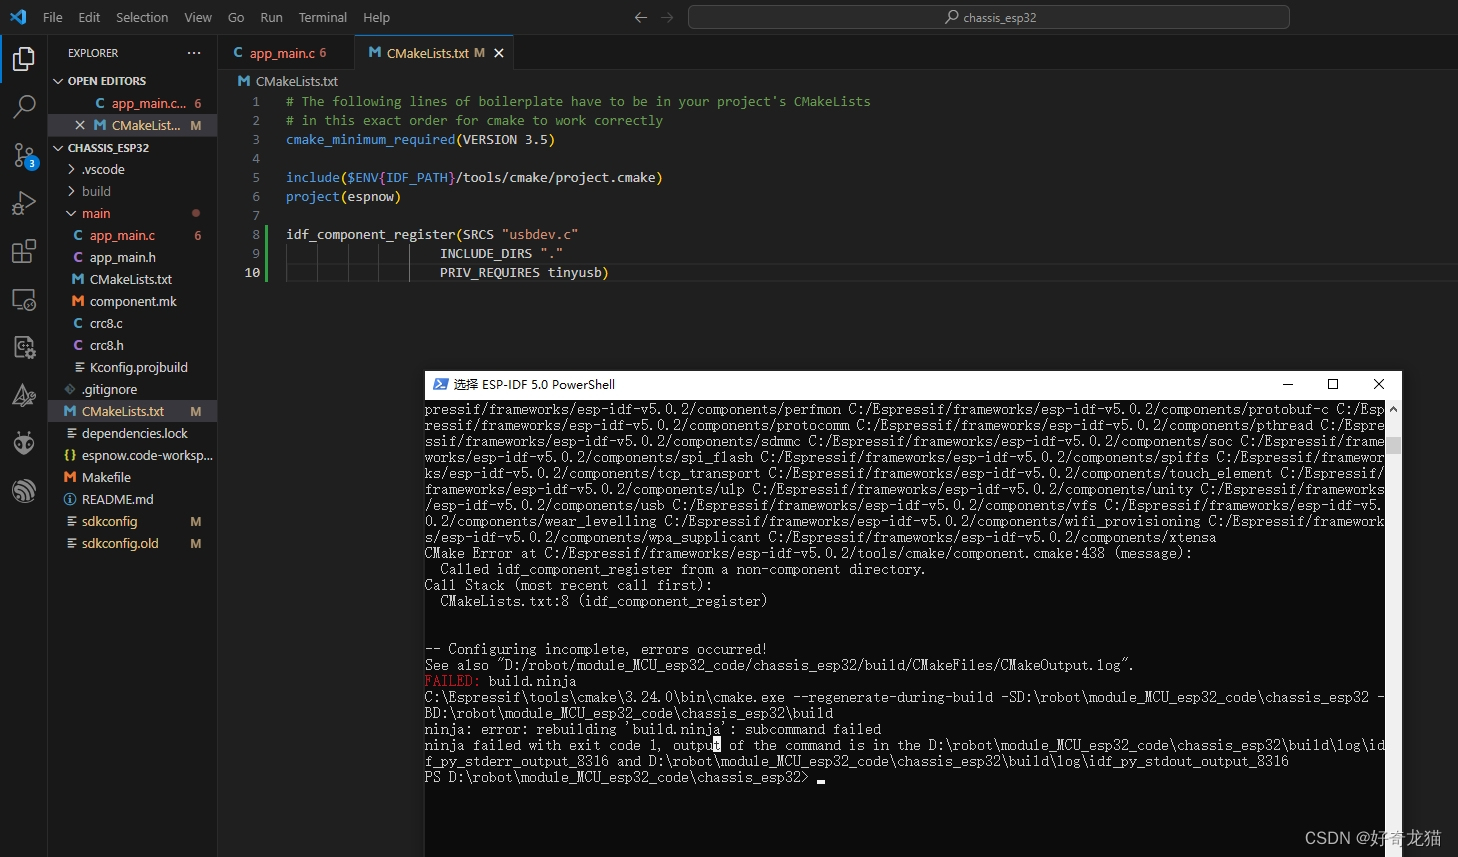Viewport: 1458px width, 857px height.
Task: Open the Run menu
Action: coord(271,17)
